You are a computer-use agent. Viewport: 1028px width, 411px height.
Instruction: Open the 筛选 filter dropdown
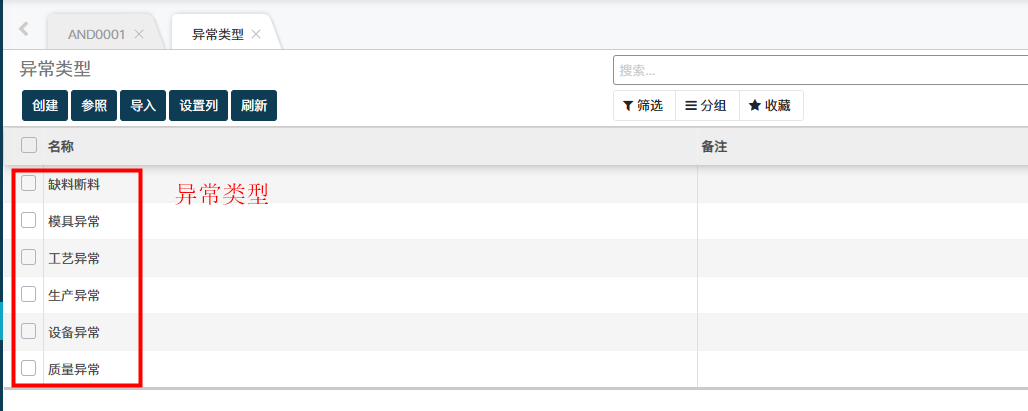pos(643,106)
